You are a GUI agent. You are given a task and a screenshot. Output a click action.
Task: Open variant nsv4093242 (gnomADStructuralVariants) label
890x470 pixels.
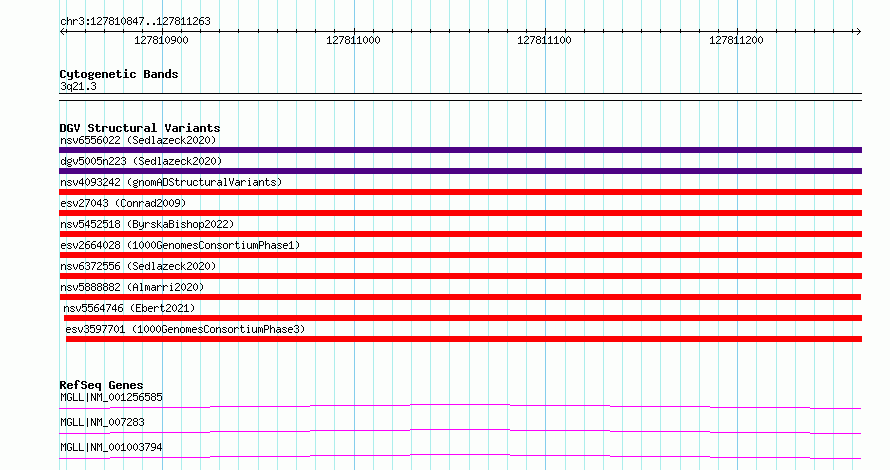click(x=171, y=182)
